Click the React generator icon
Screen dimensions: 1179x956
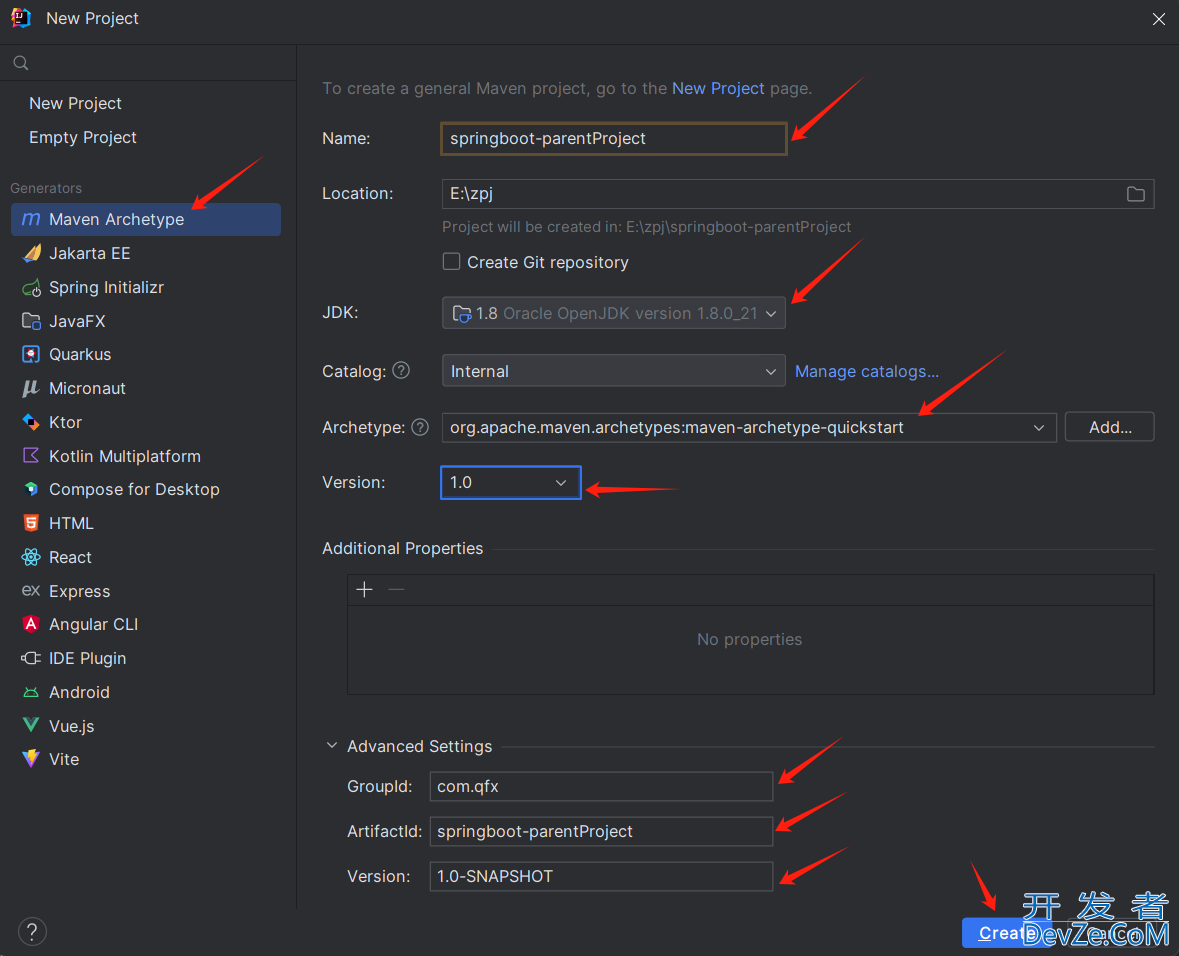click(x=32, y=557)
